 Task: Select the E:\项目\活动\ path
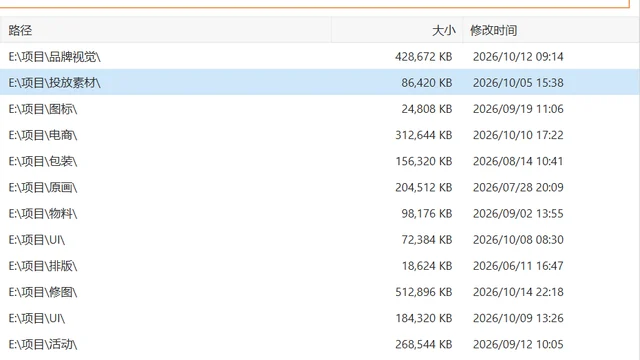[43, 344]
